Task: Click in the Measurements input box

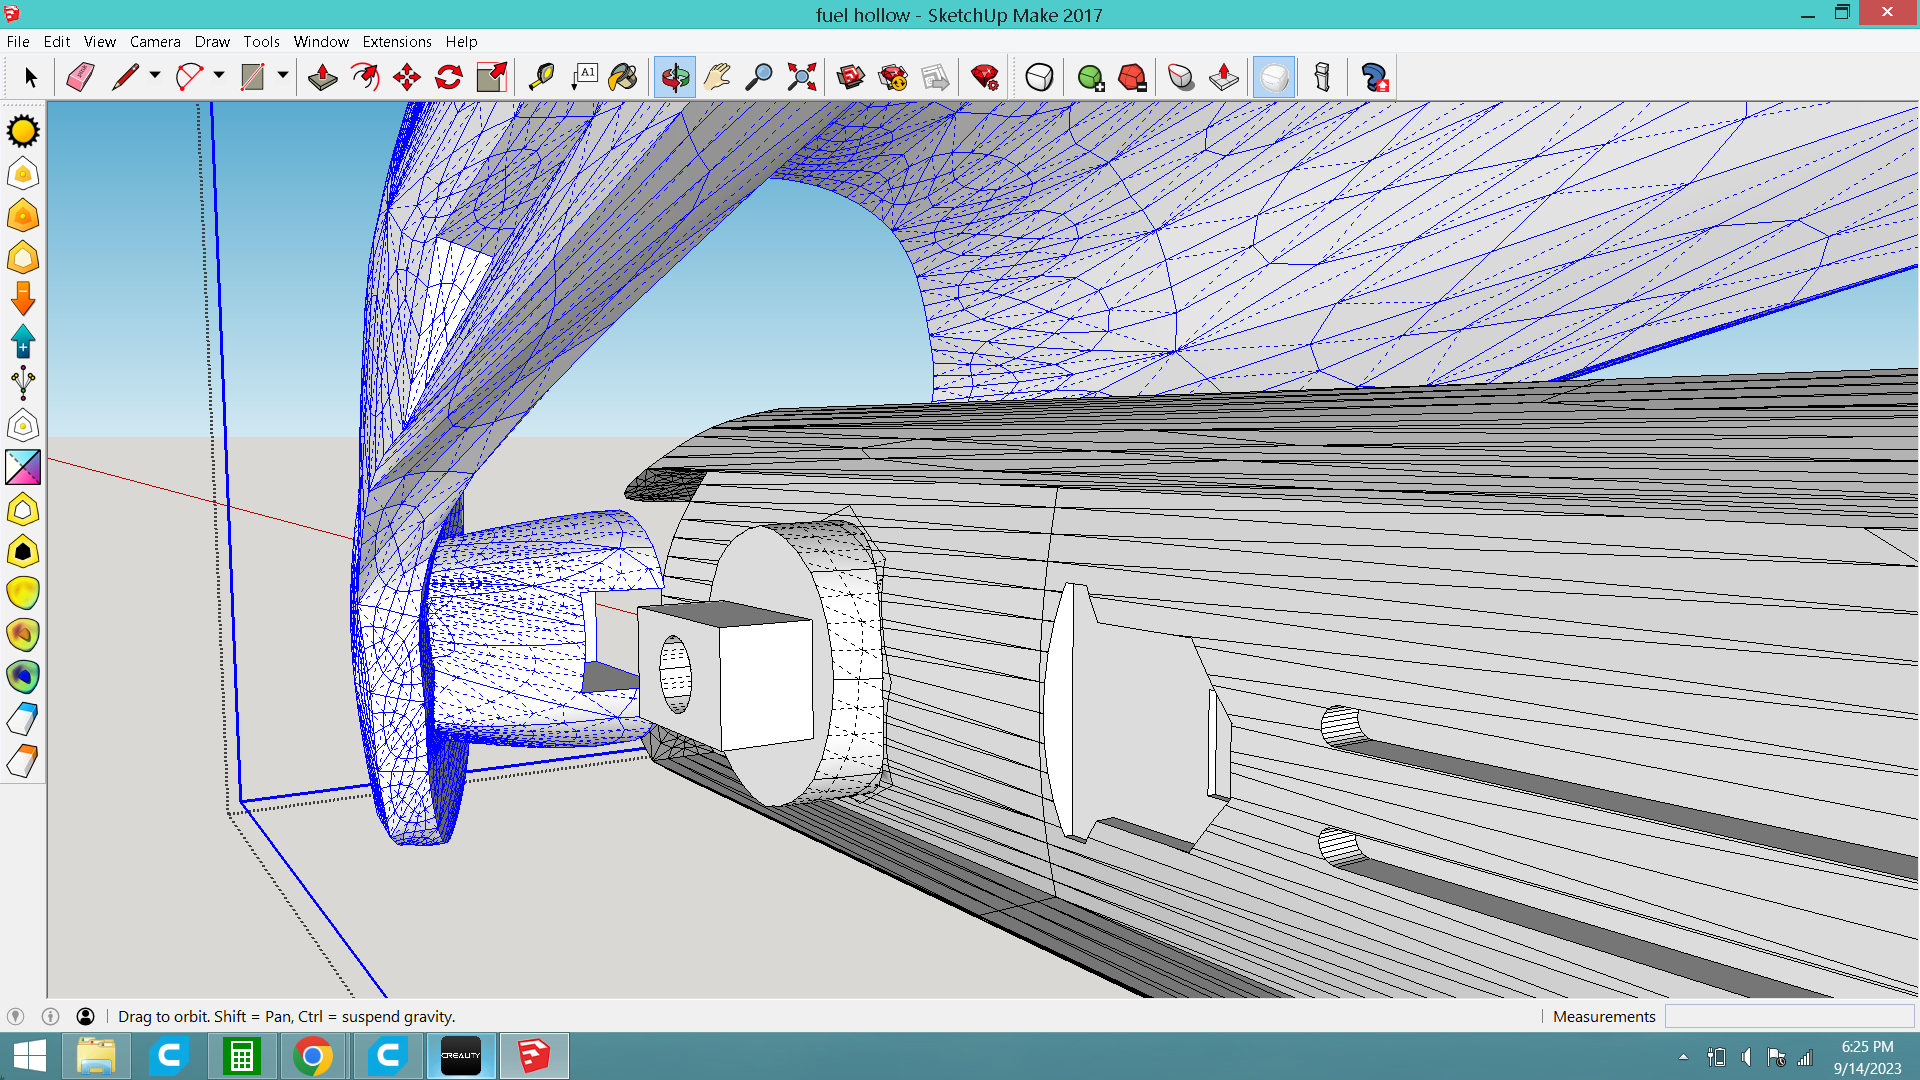Action: [1788, 1016]
